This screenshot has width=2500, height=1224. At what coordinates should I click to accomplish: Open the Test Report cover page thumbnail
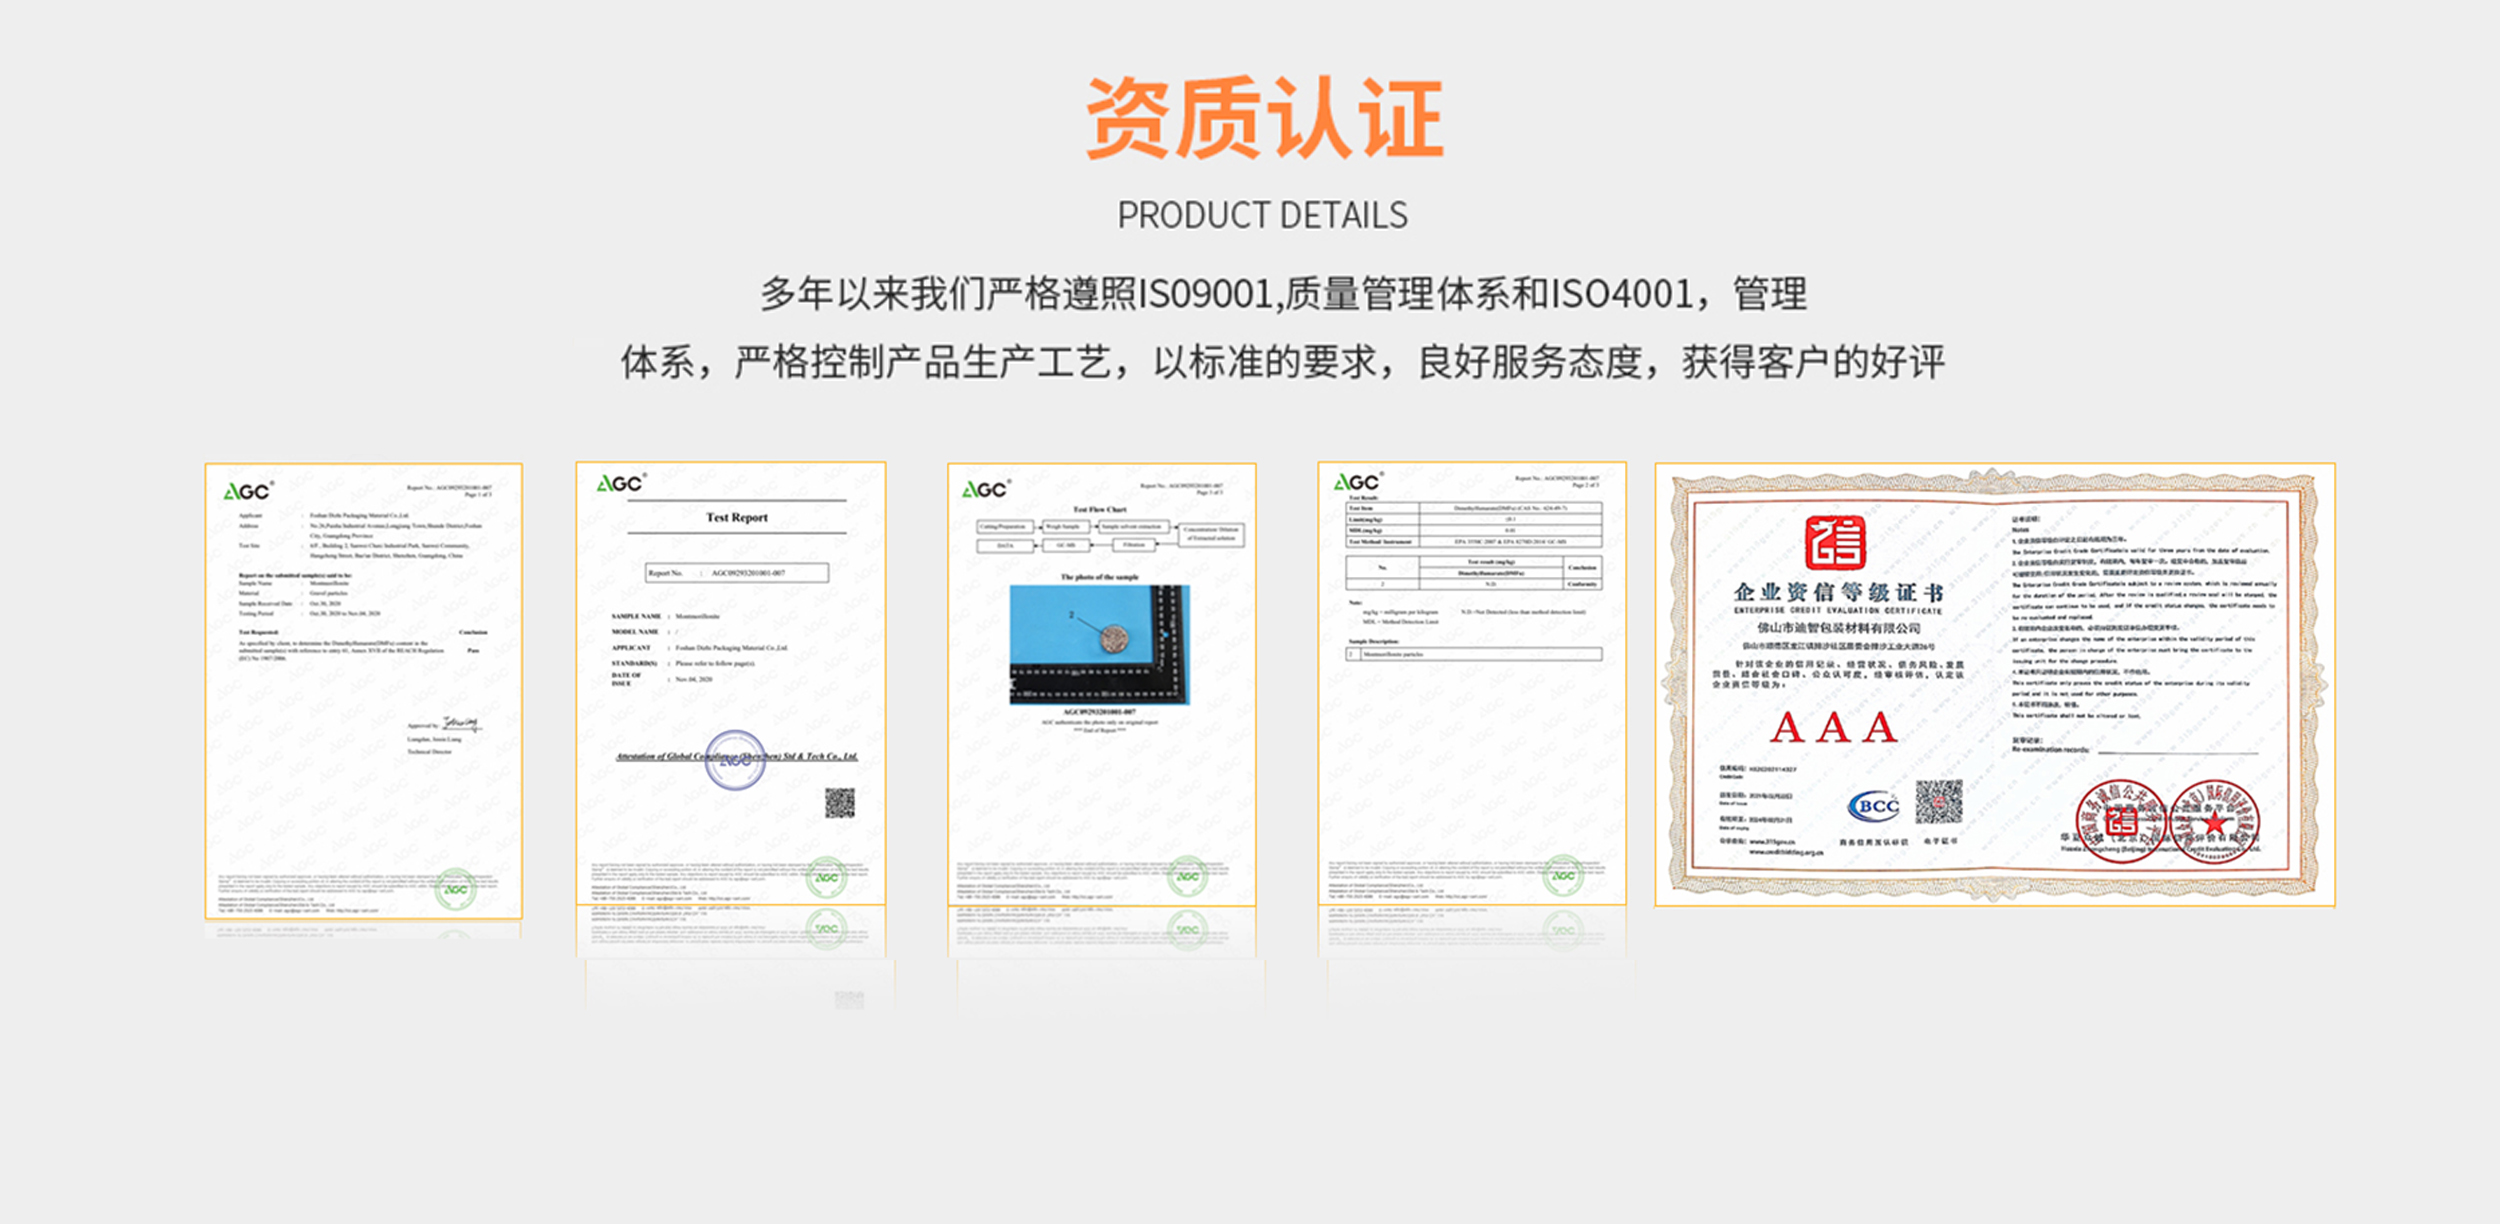click(x=731, y=684)
